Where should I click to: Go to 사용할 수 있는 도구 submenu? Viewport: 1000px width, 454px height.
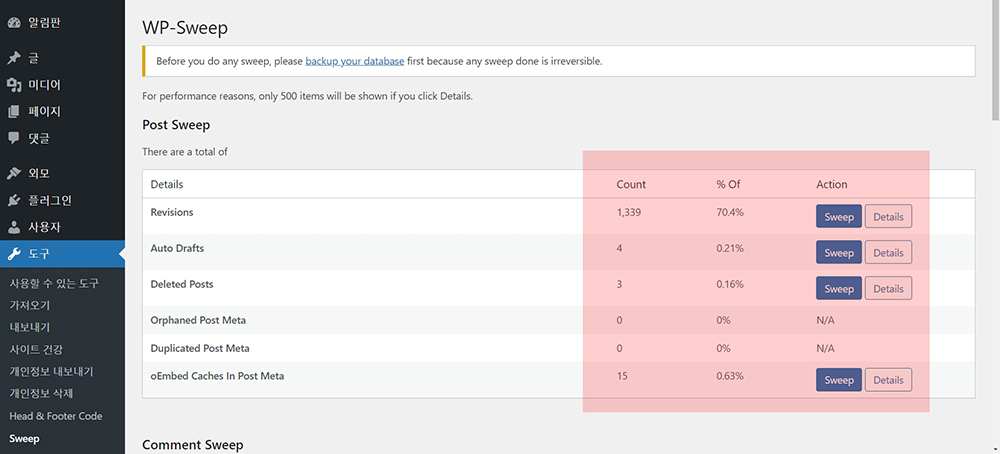point(54,283)
